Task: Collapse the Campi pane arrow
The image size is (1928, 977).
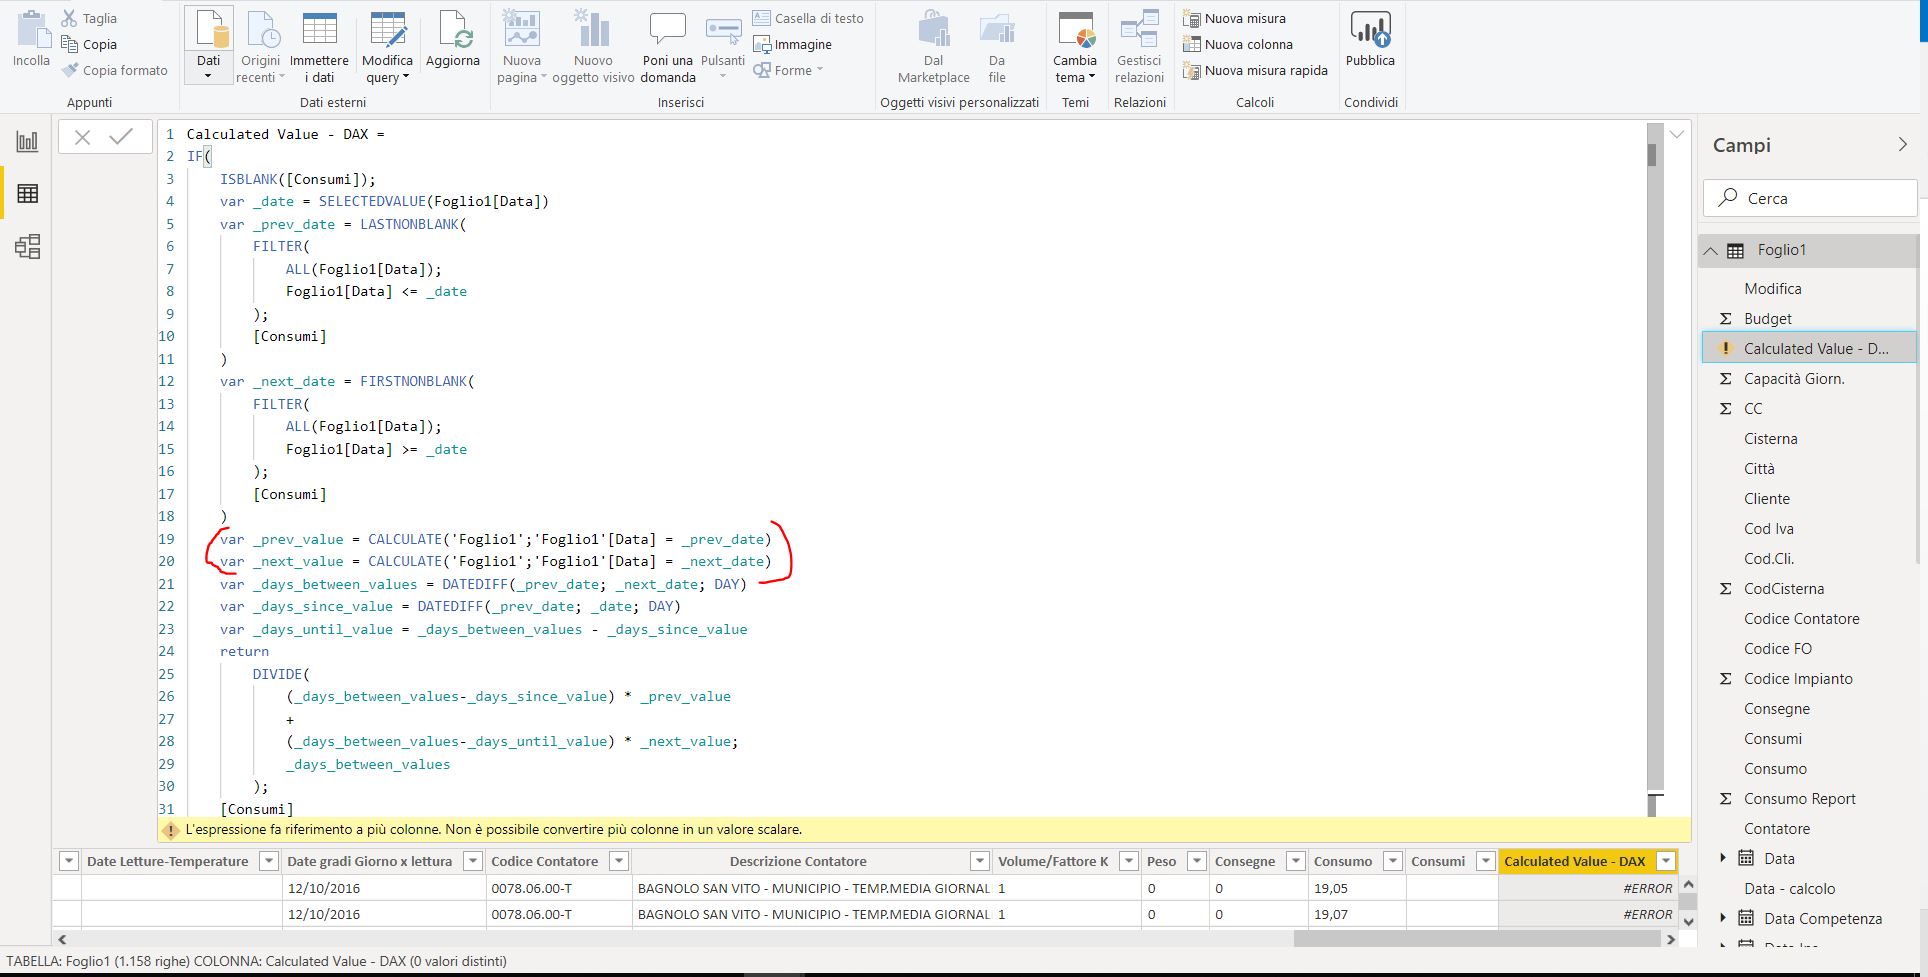Action: (1902, 145)
